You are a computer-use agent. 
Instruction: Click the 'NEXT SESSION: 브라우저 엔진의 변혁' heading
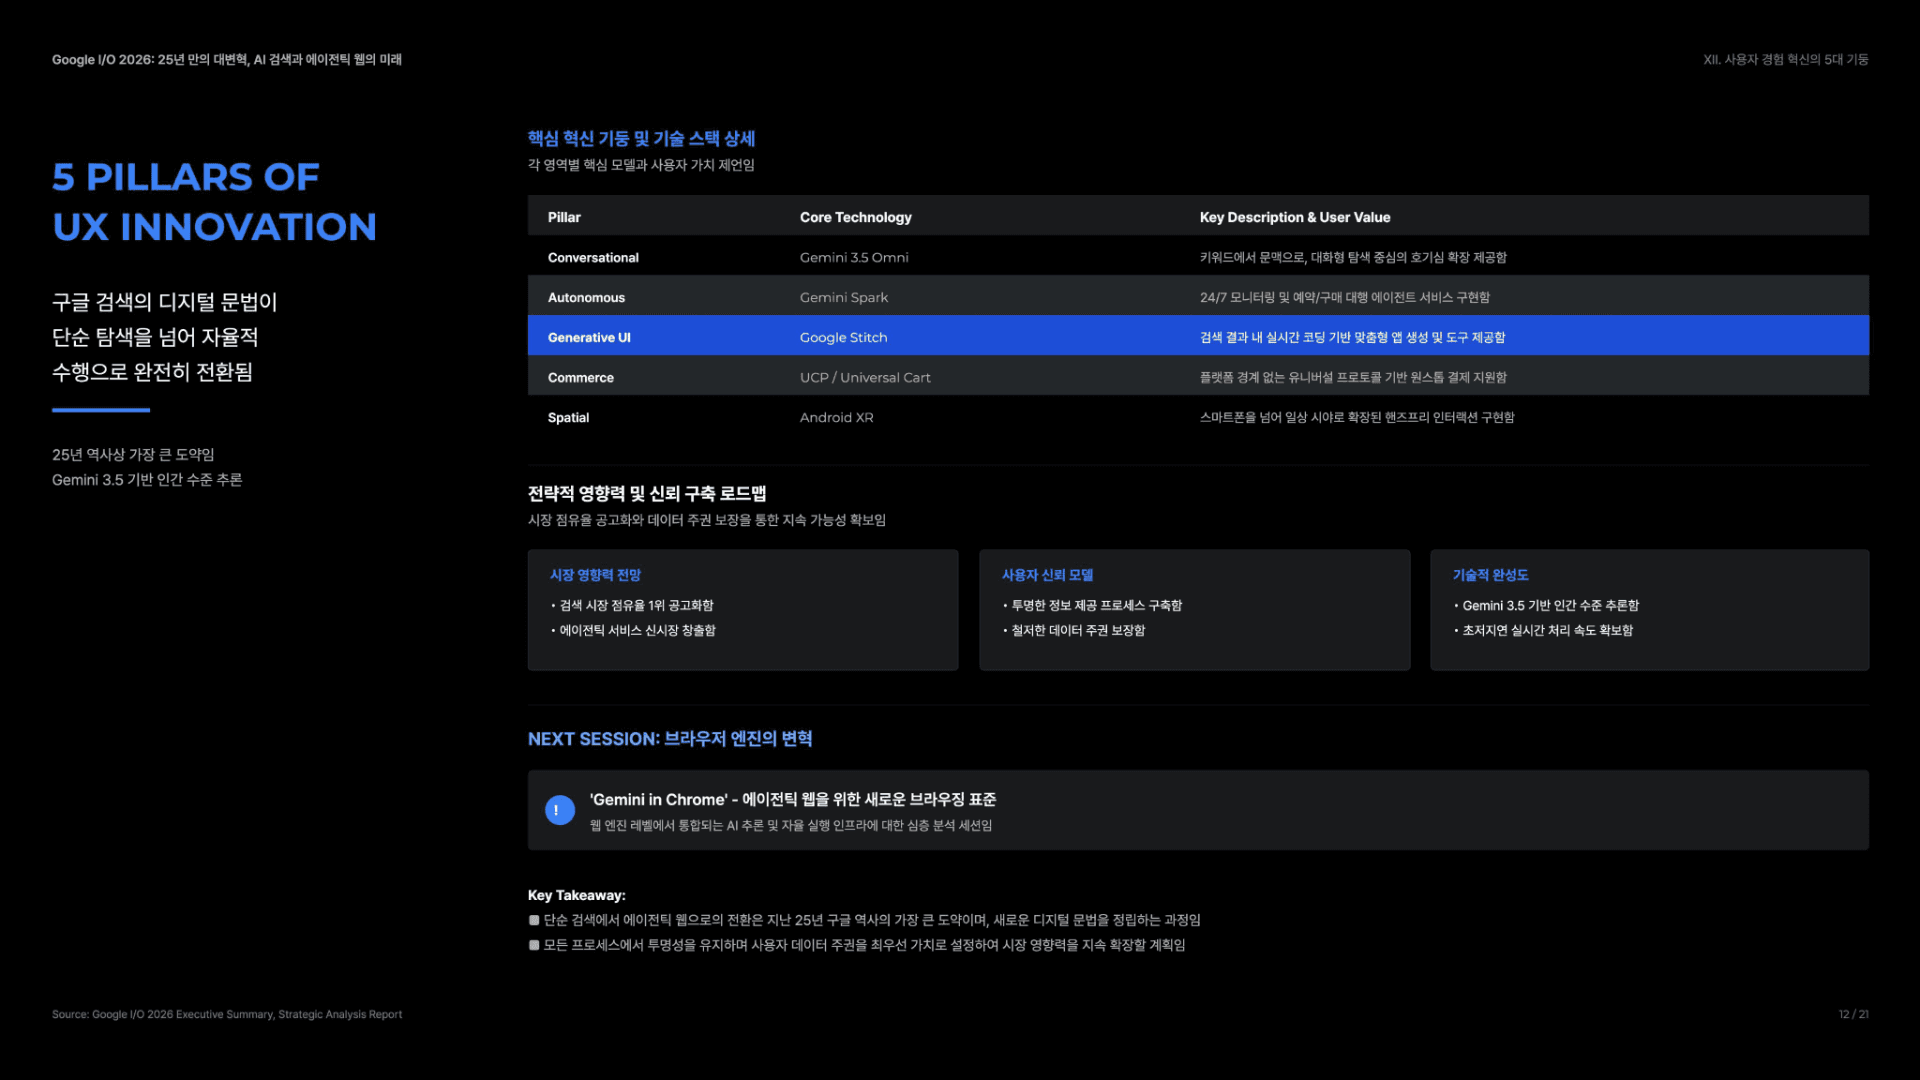(670, 738)
